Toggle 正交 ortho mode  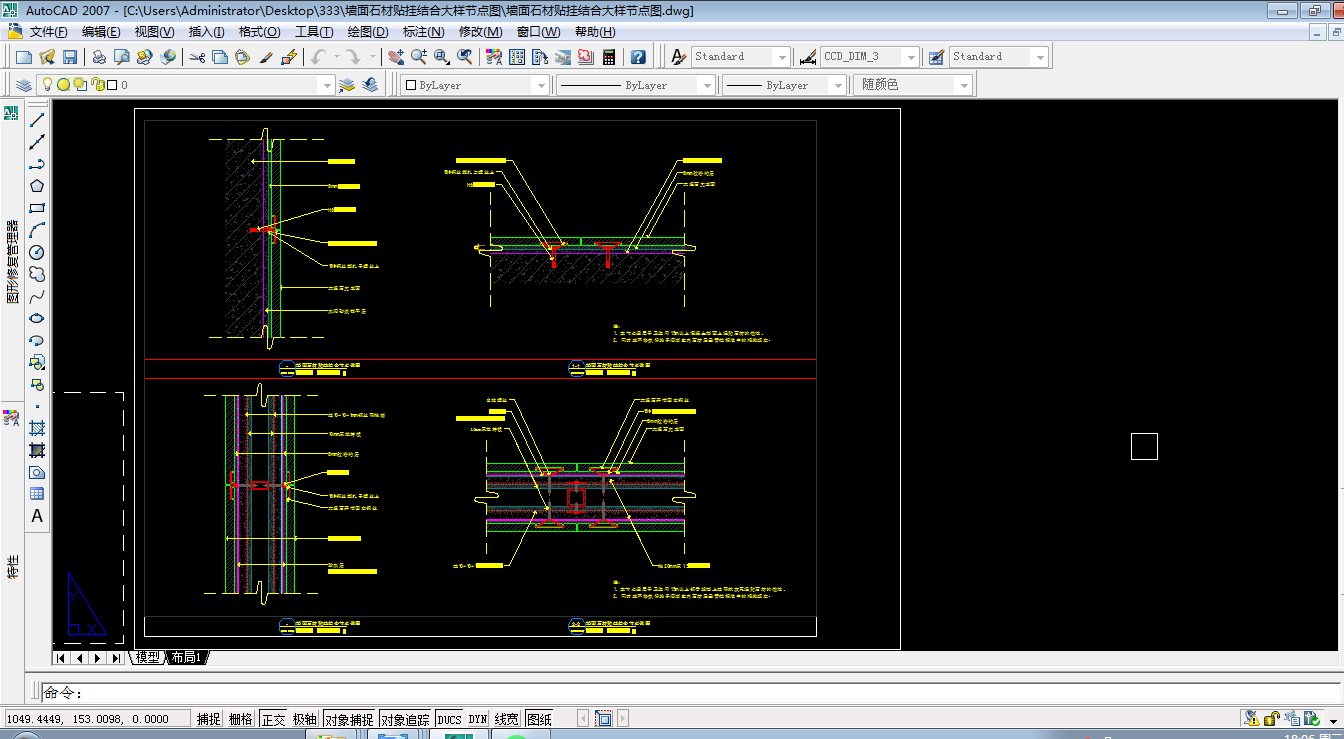pos(273,718)
